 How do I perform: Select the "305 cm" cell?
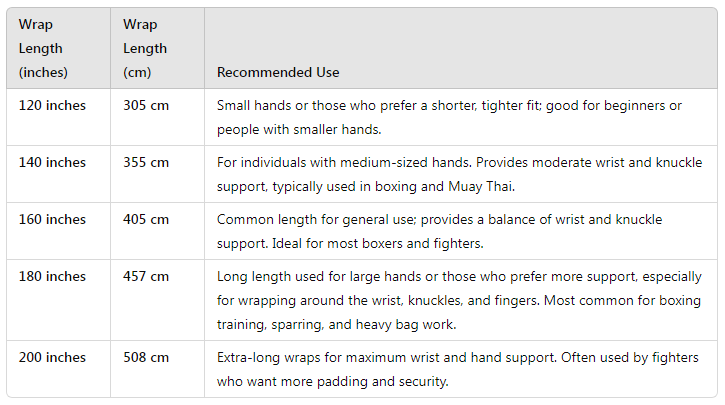coord(145,105)
